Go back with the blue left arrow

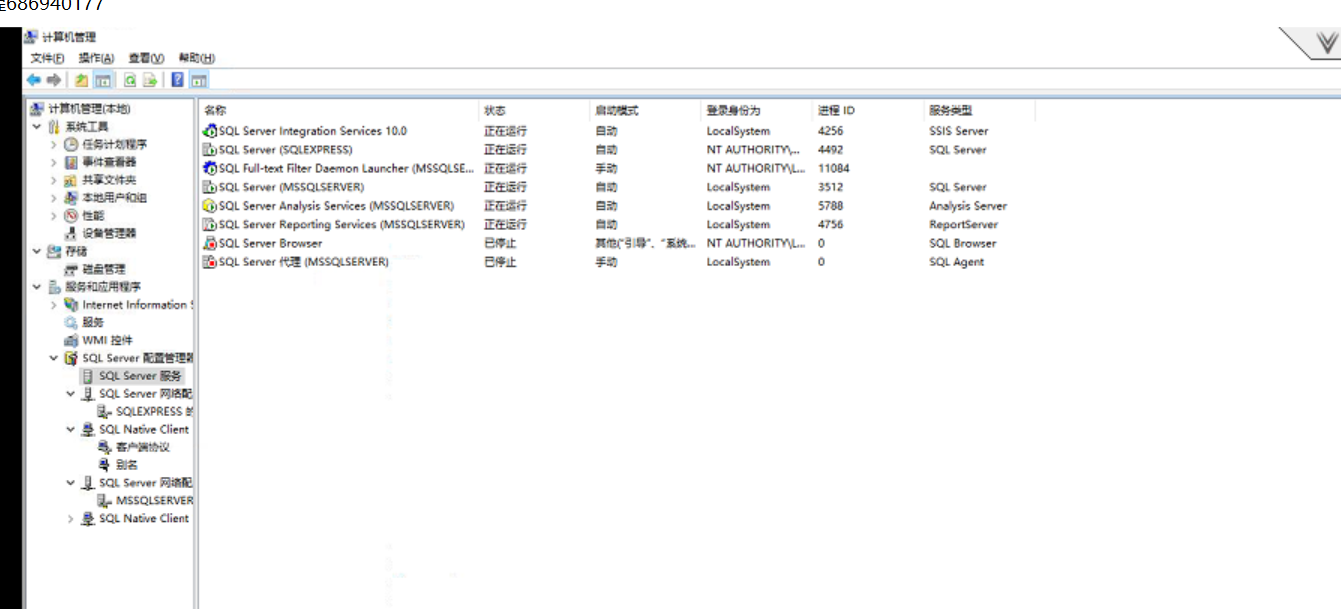click(x=34, y=80)
